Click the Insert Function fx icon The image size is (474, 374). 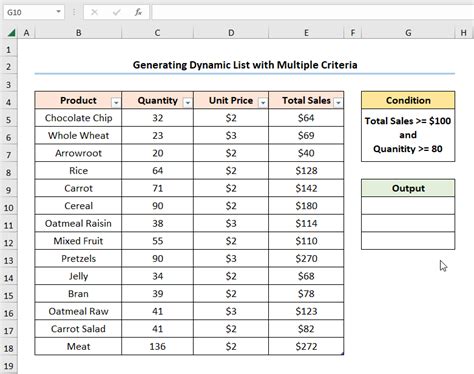pyautogui.click(x=138, y=13)
